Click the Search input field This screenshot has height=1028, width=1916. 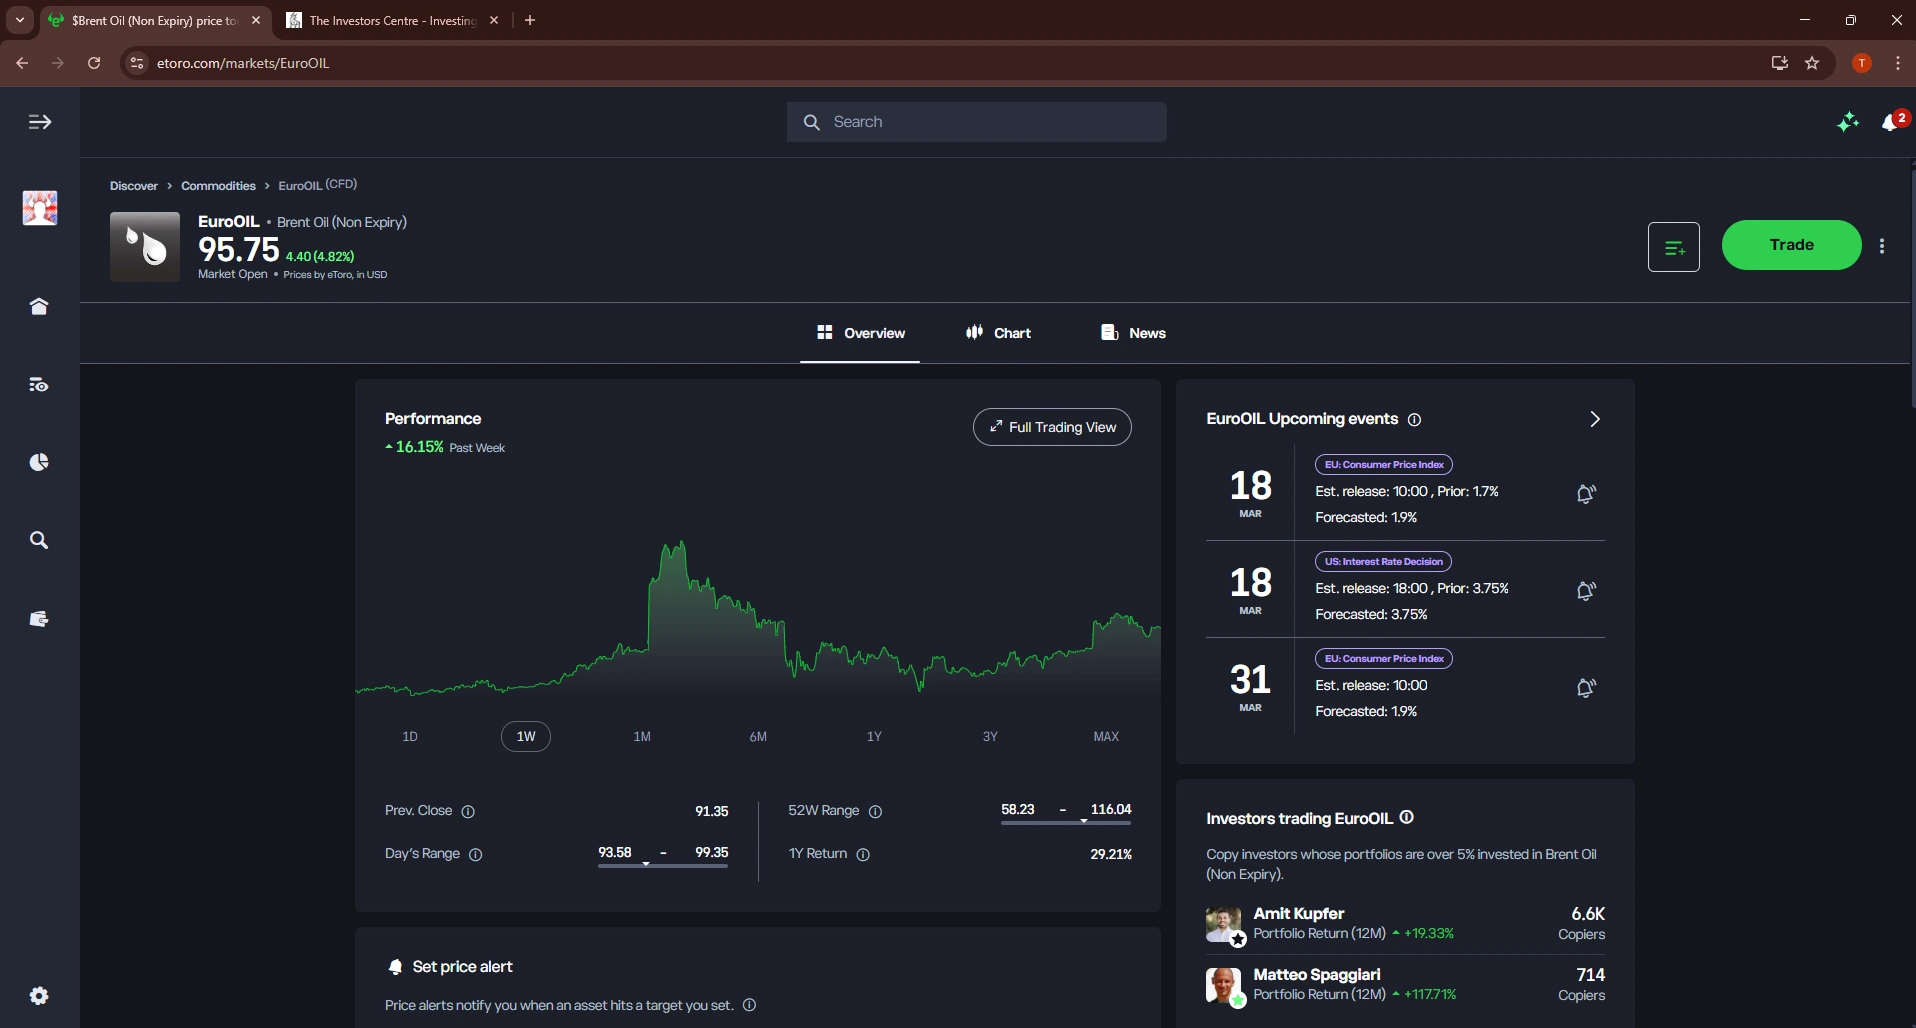click(977, 122)
